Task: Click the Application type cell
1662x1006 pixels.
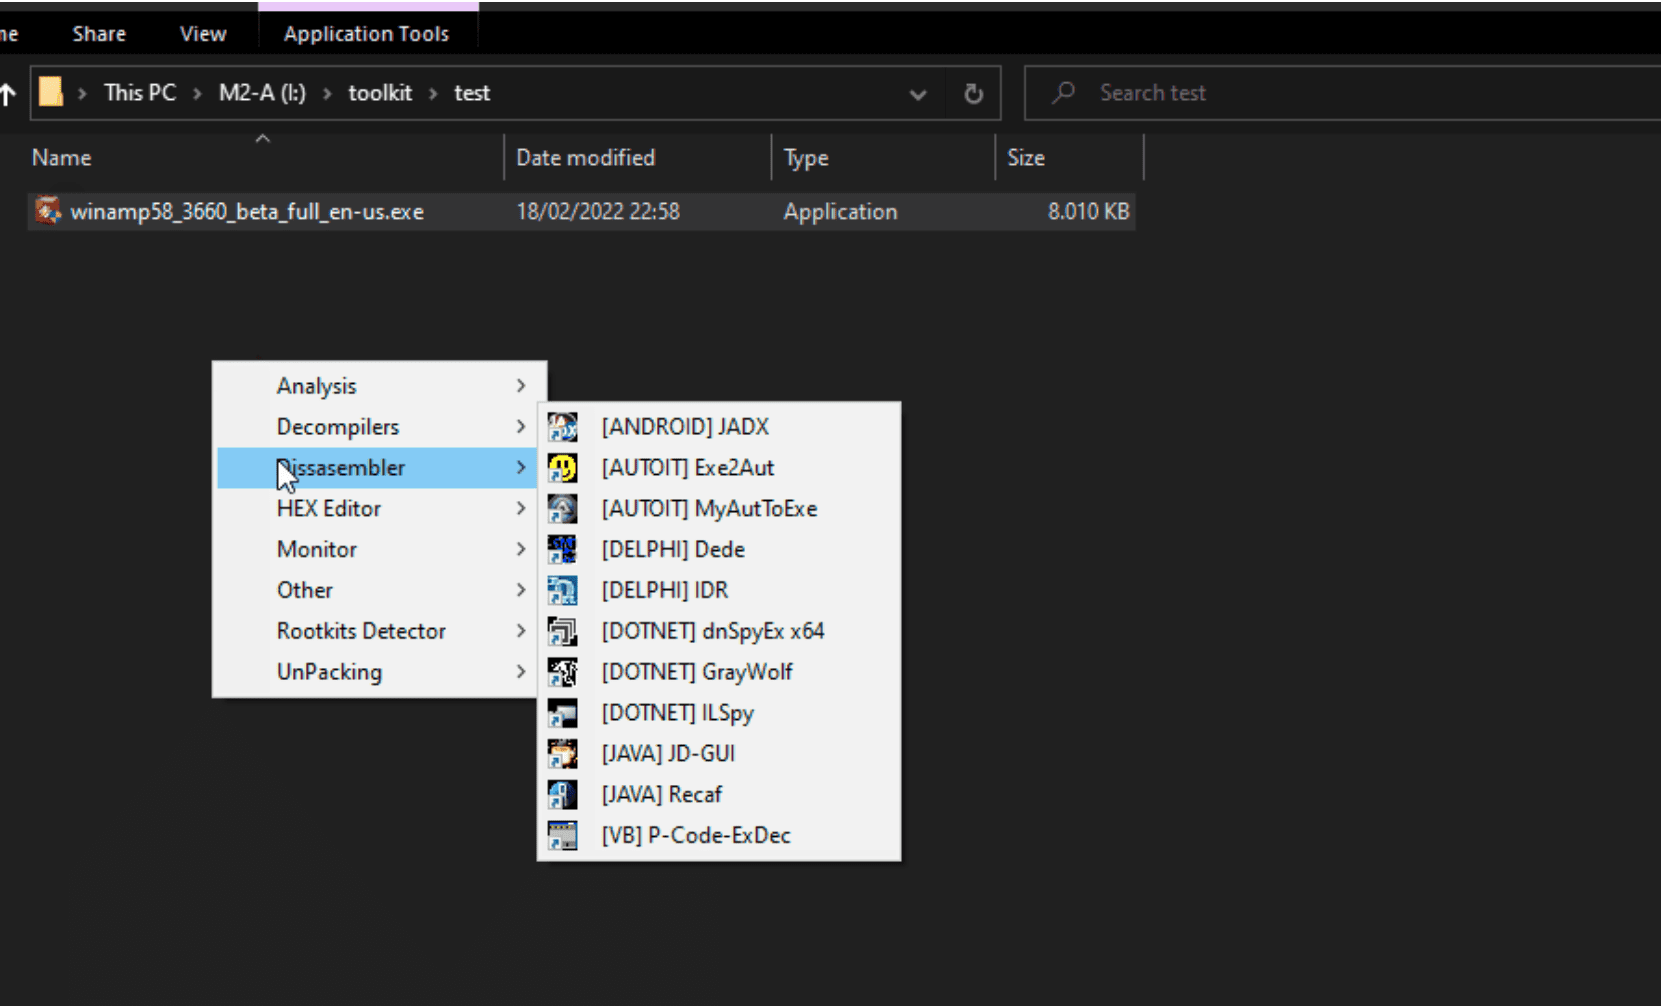Action: coord(841,212)
